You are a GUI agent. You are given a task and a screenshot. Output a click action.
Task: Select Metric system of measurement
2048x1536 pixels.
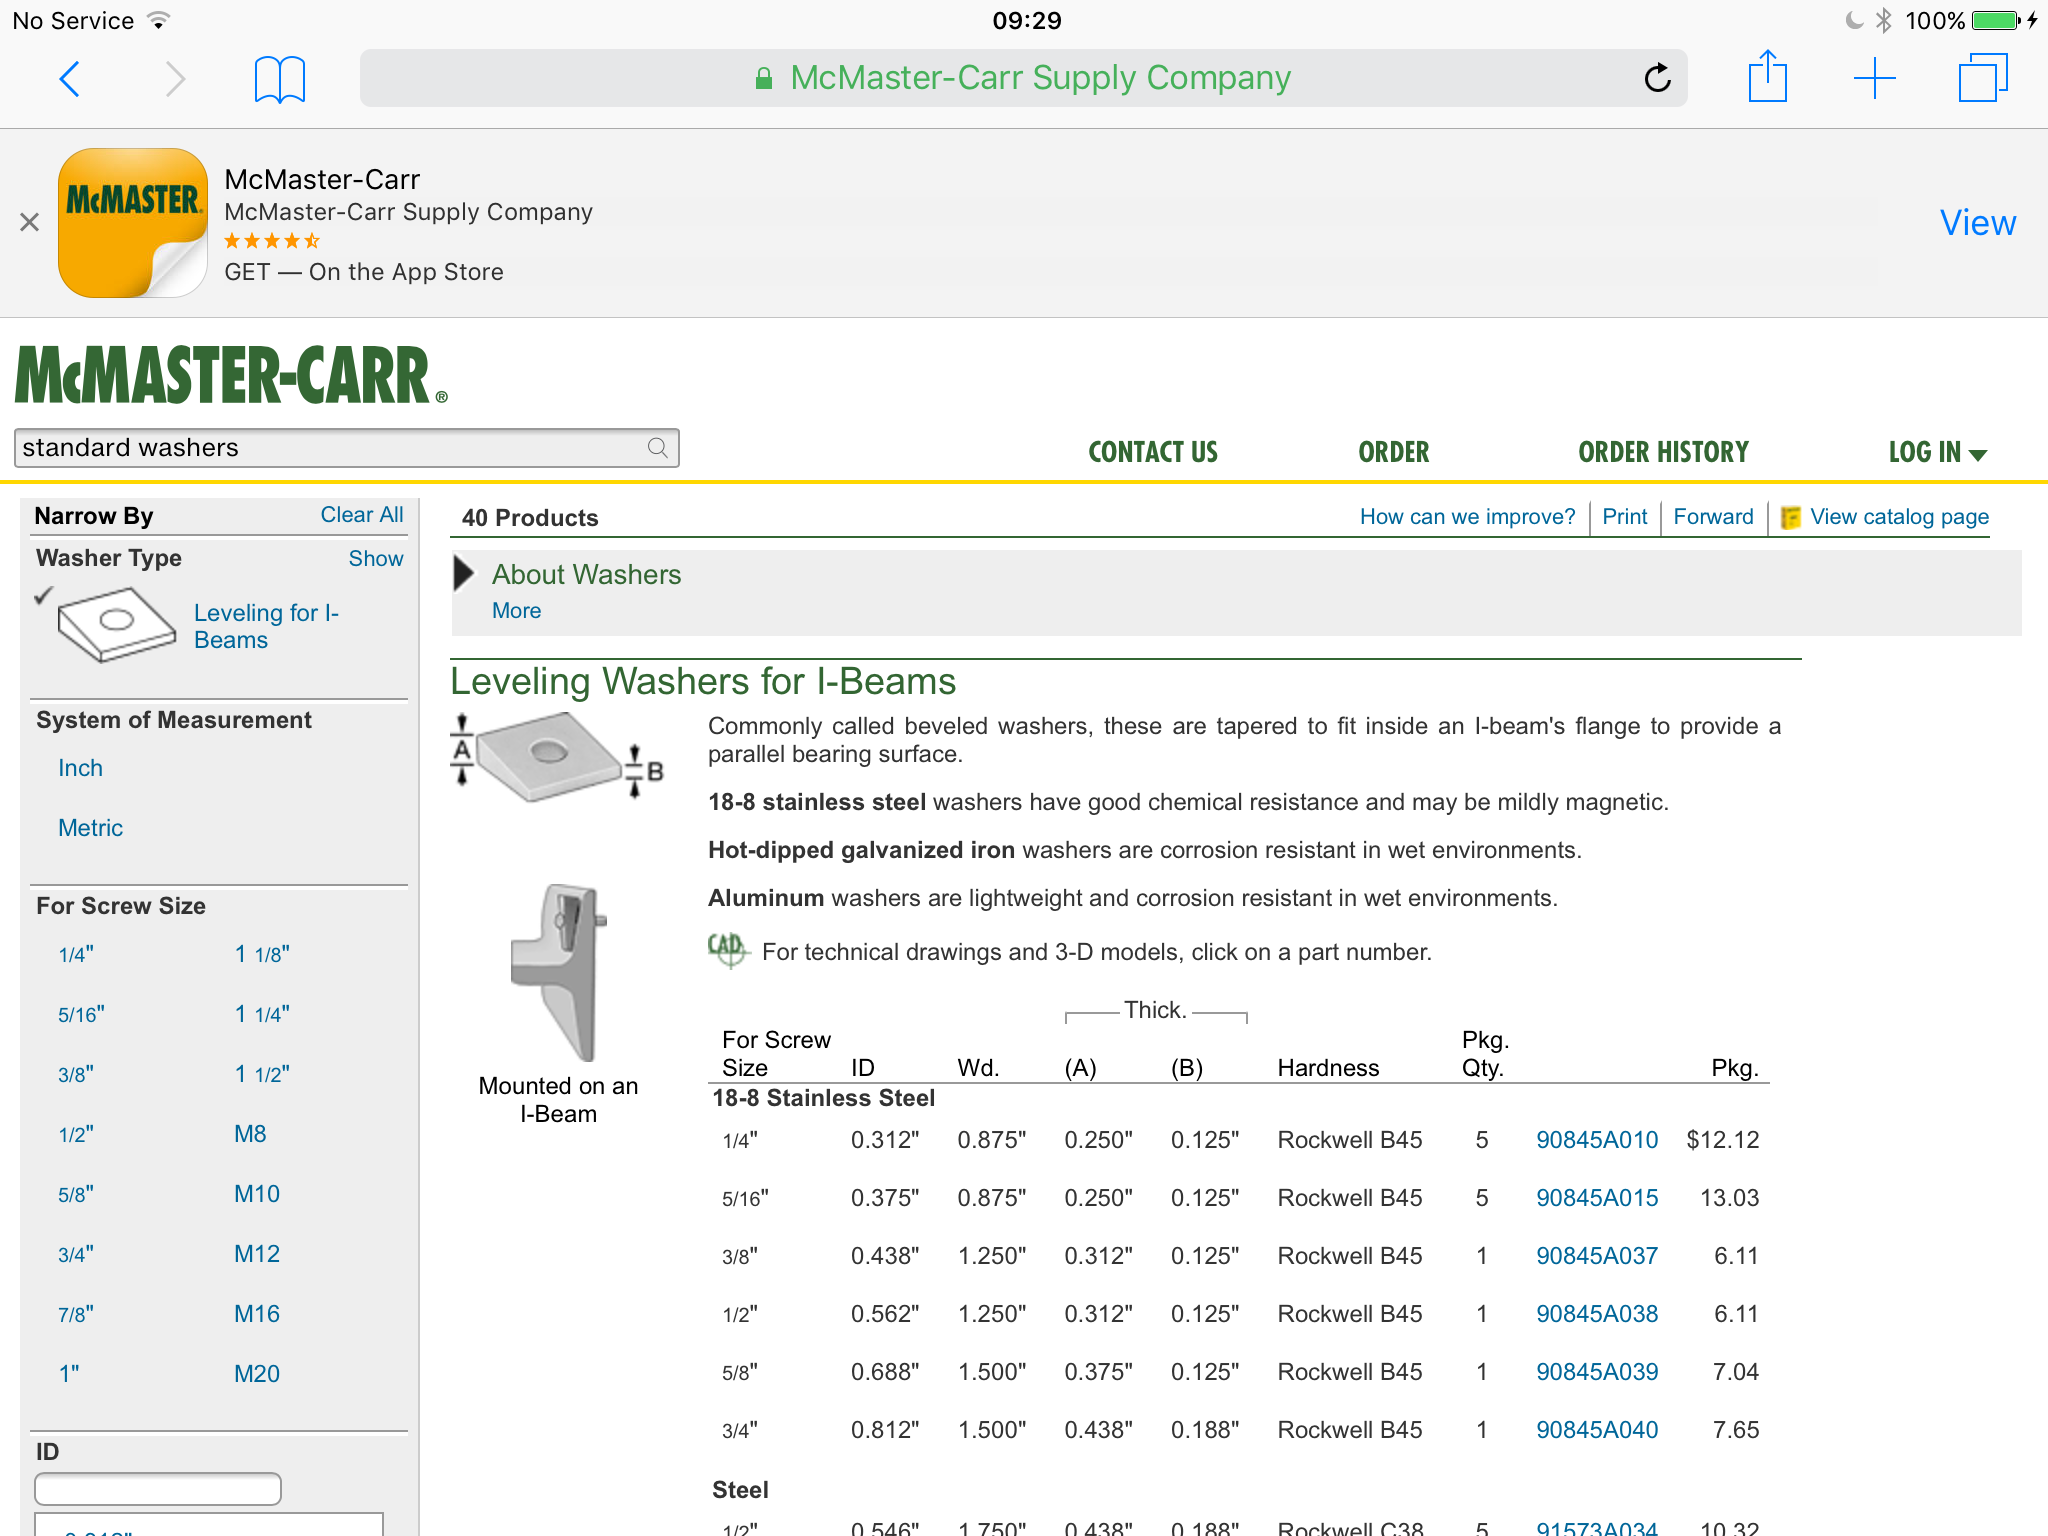90,828
